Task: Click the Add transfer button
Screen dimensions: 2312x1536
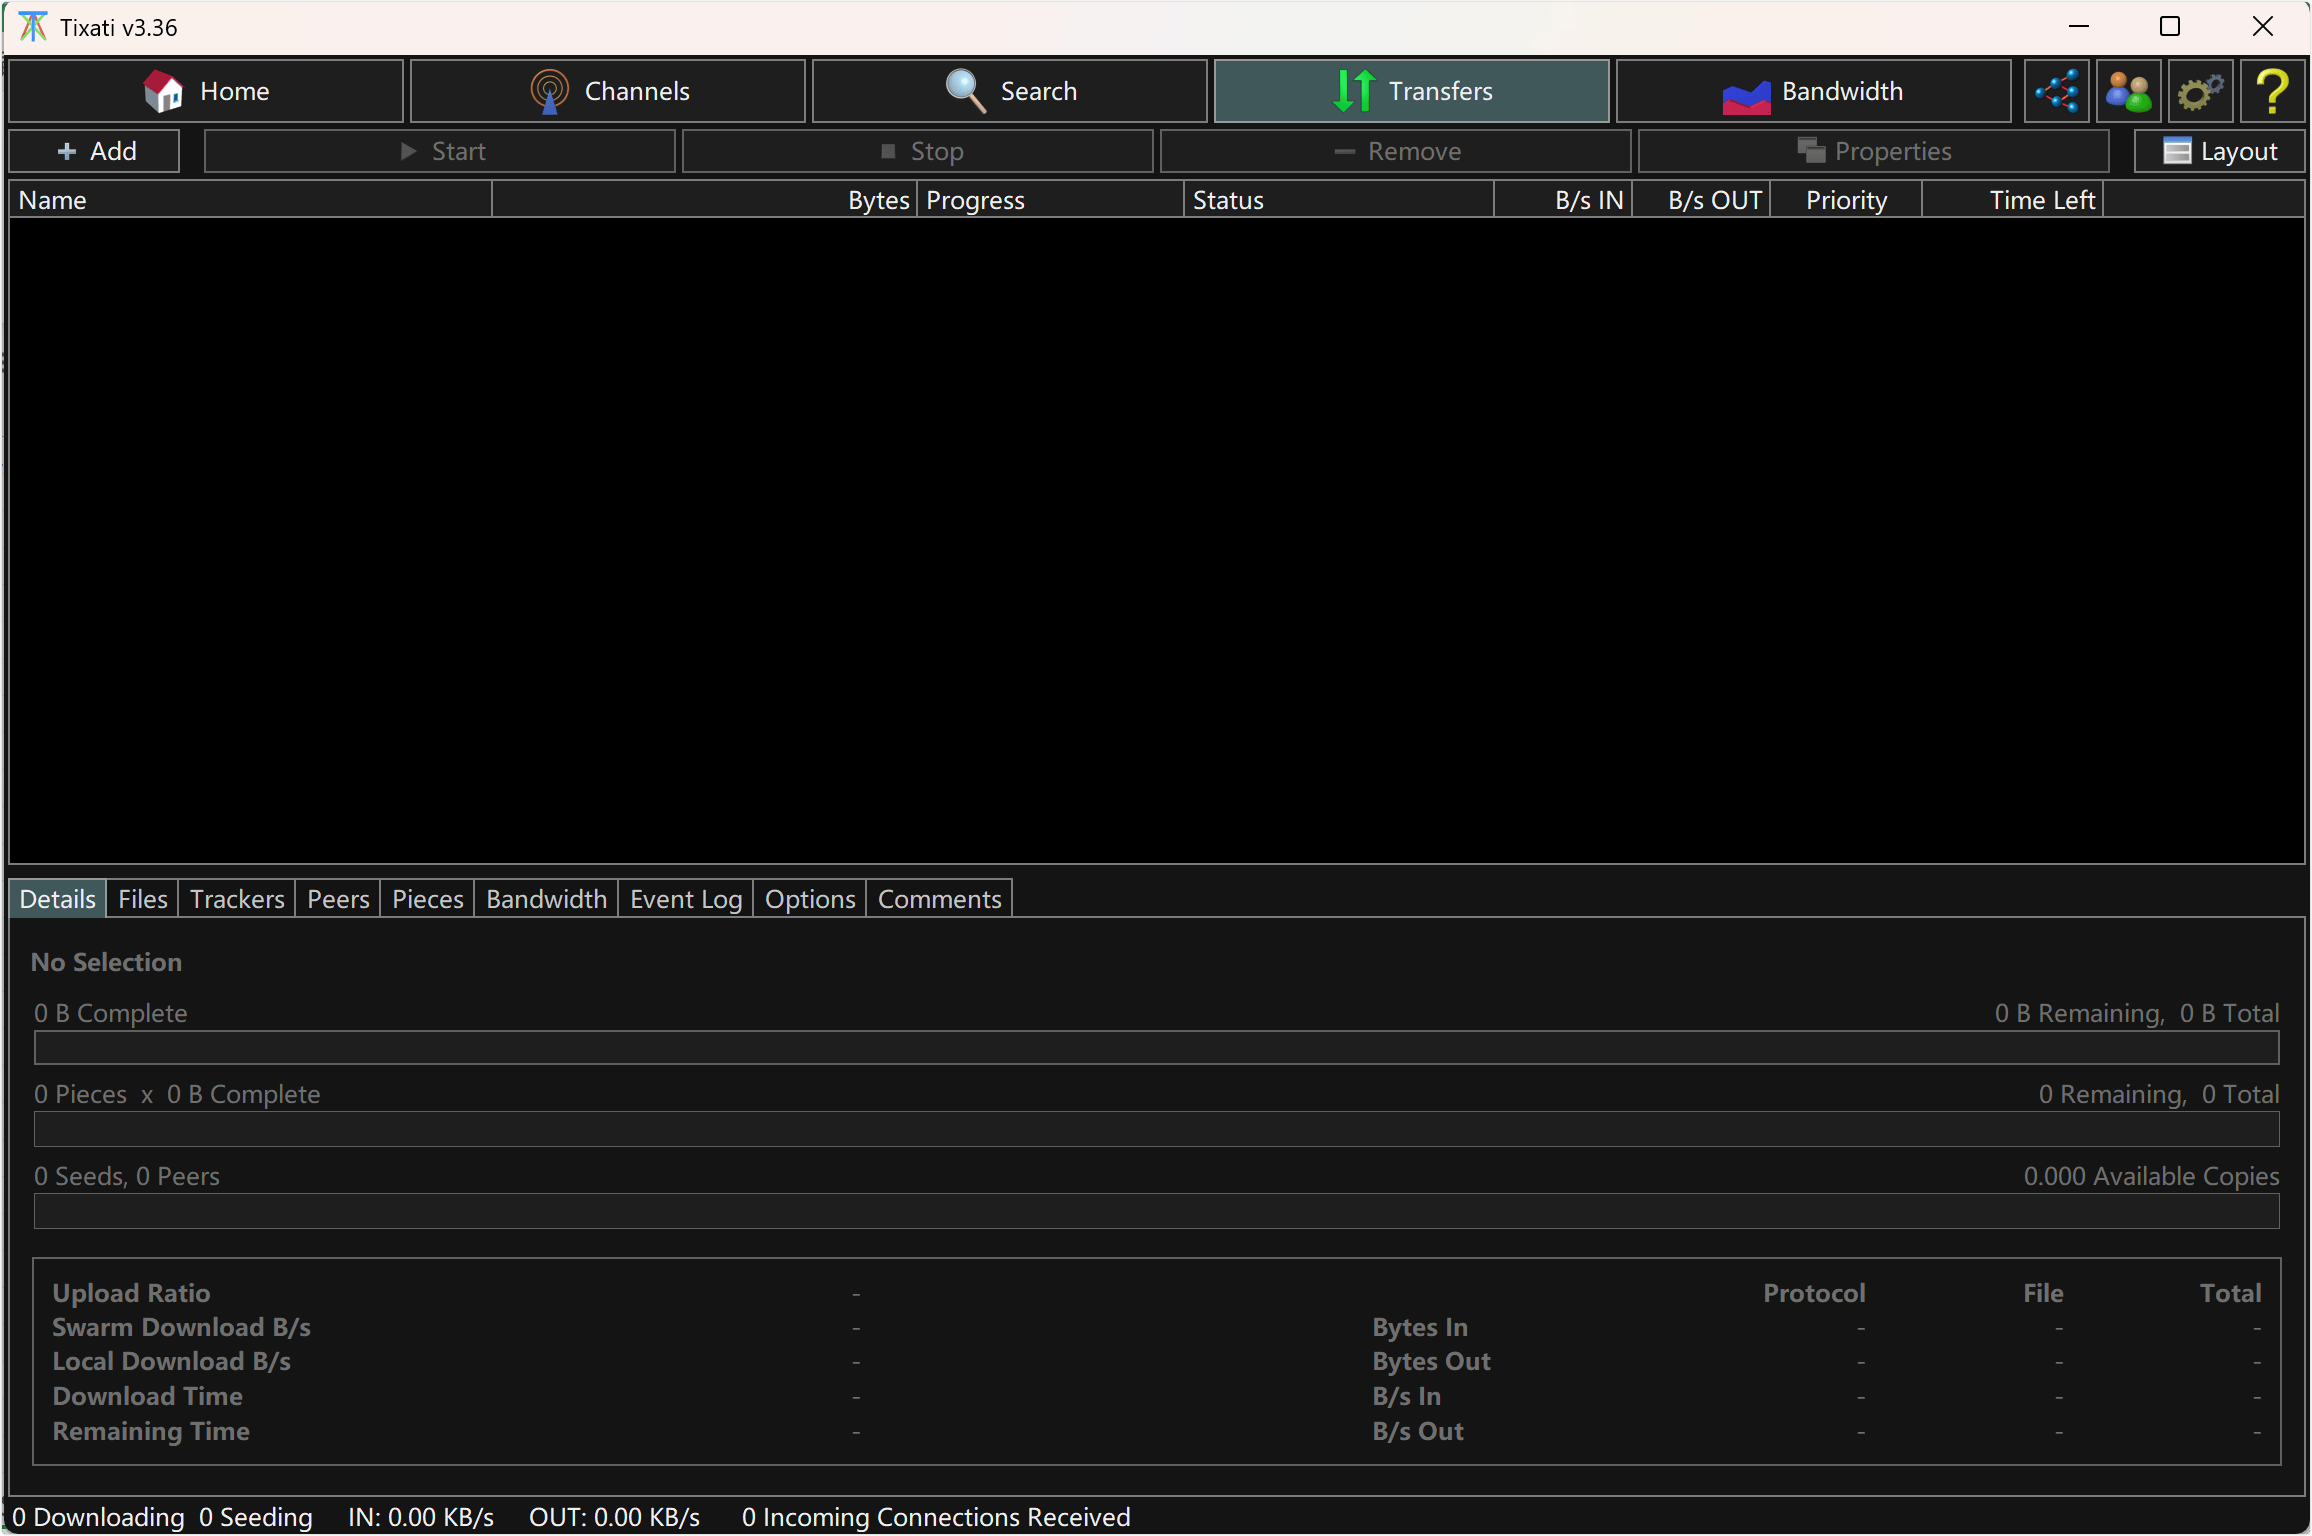Action: 95,151
